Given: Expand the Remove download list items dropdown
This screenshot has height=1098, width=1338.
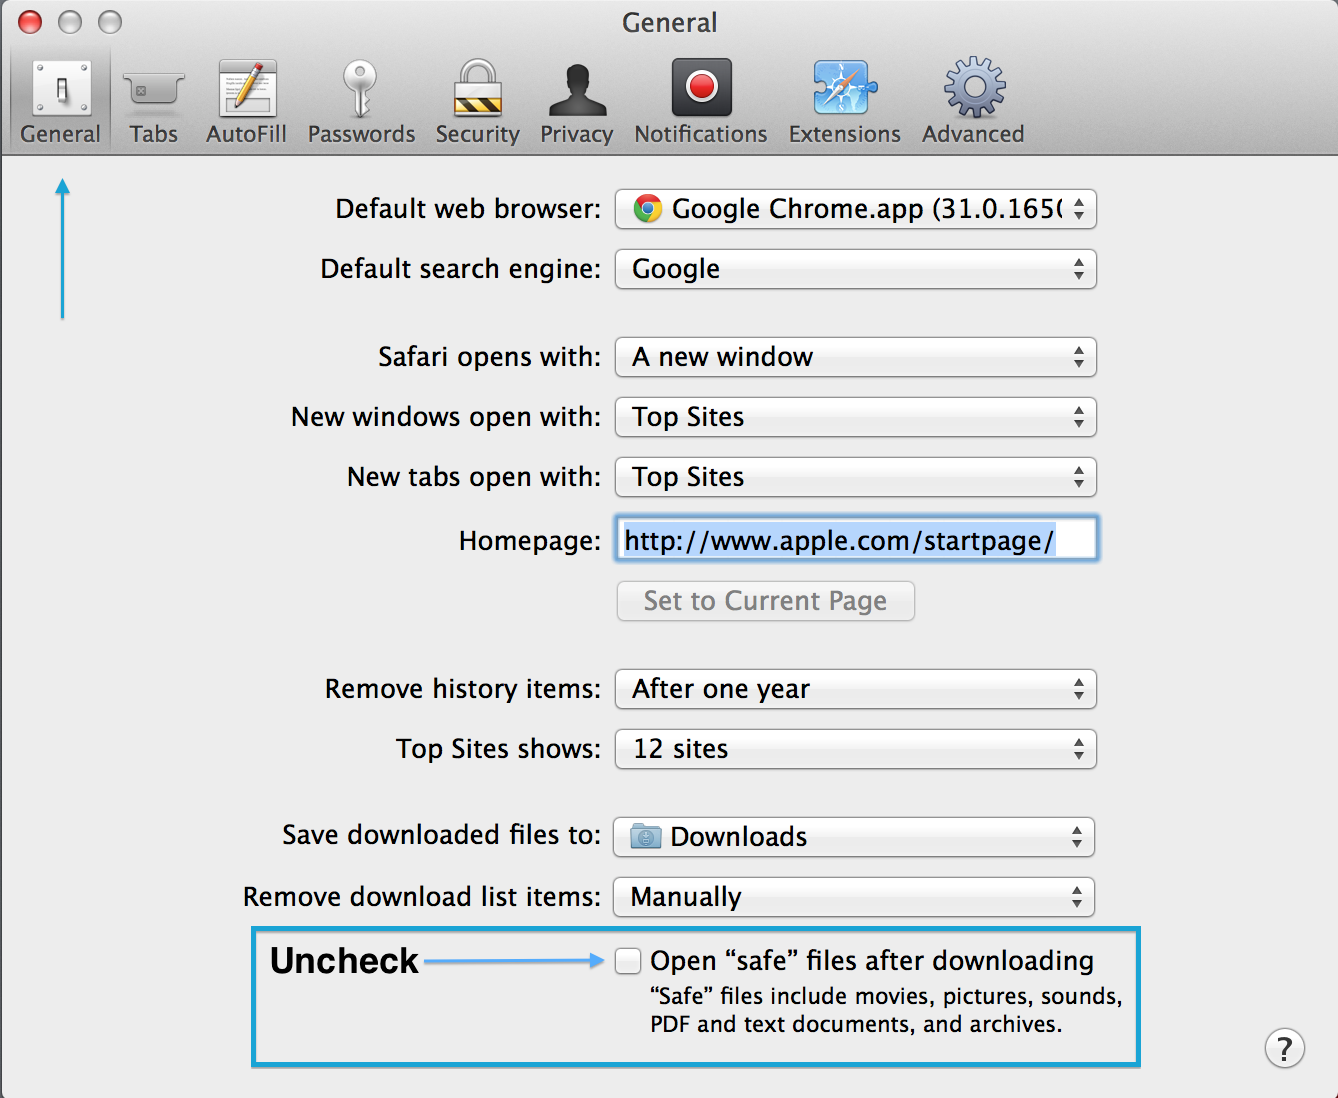Looking at the screenshot, I should point(854,897).
